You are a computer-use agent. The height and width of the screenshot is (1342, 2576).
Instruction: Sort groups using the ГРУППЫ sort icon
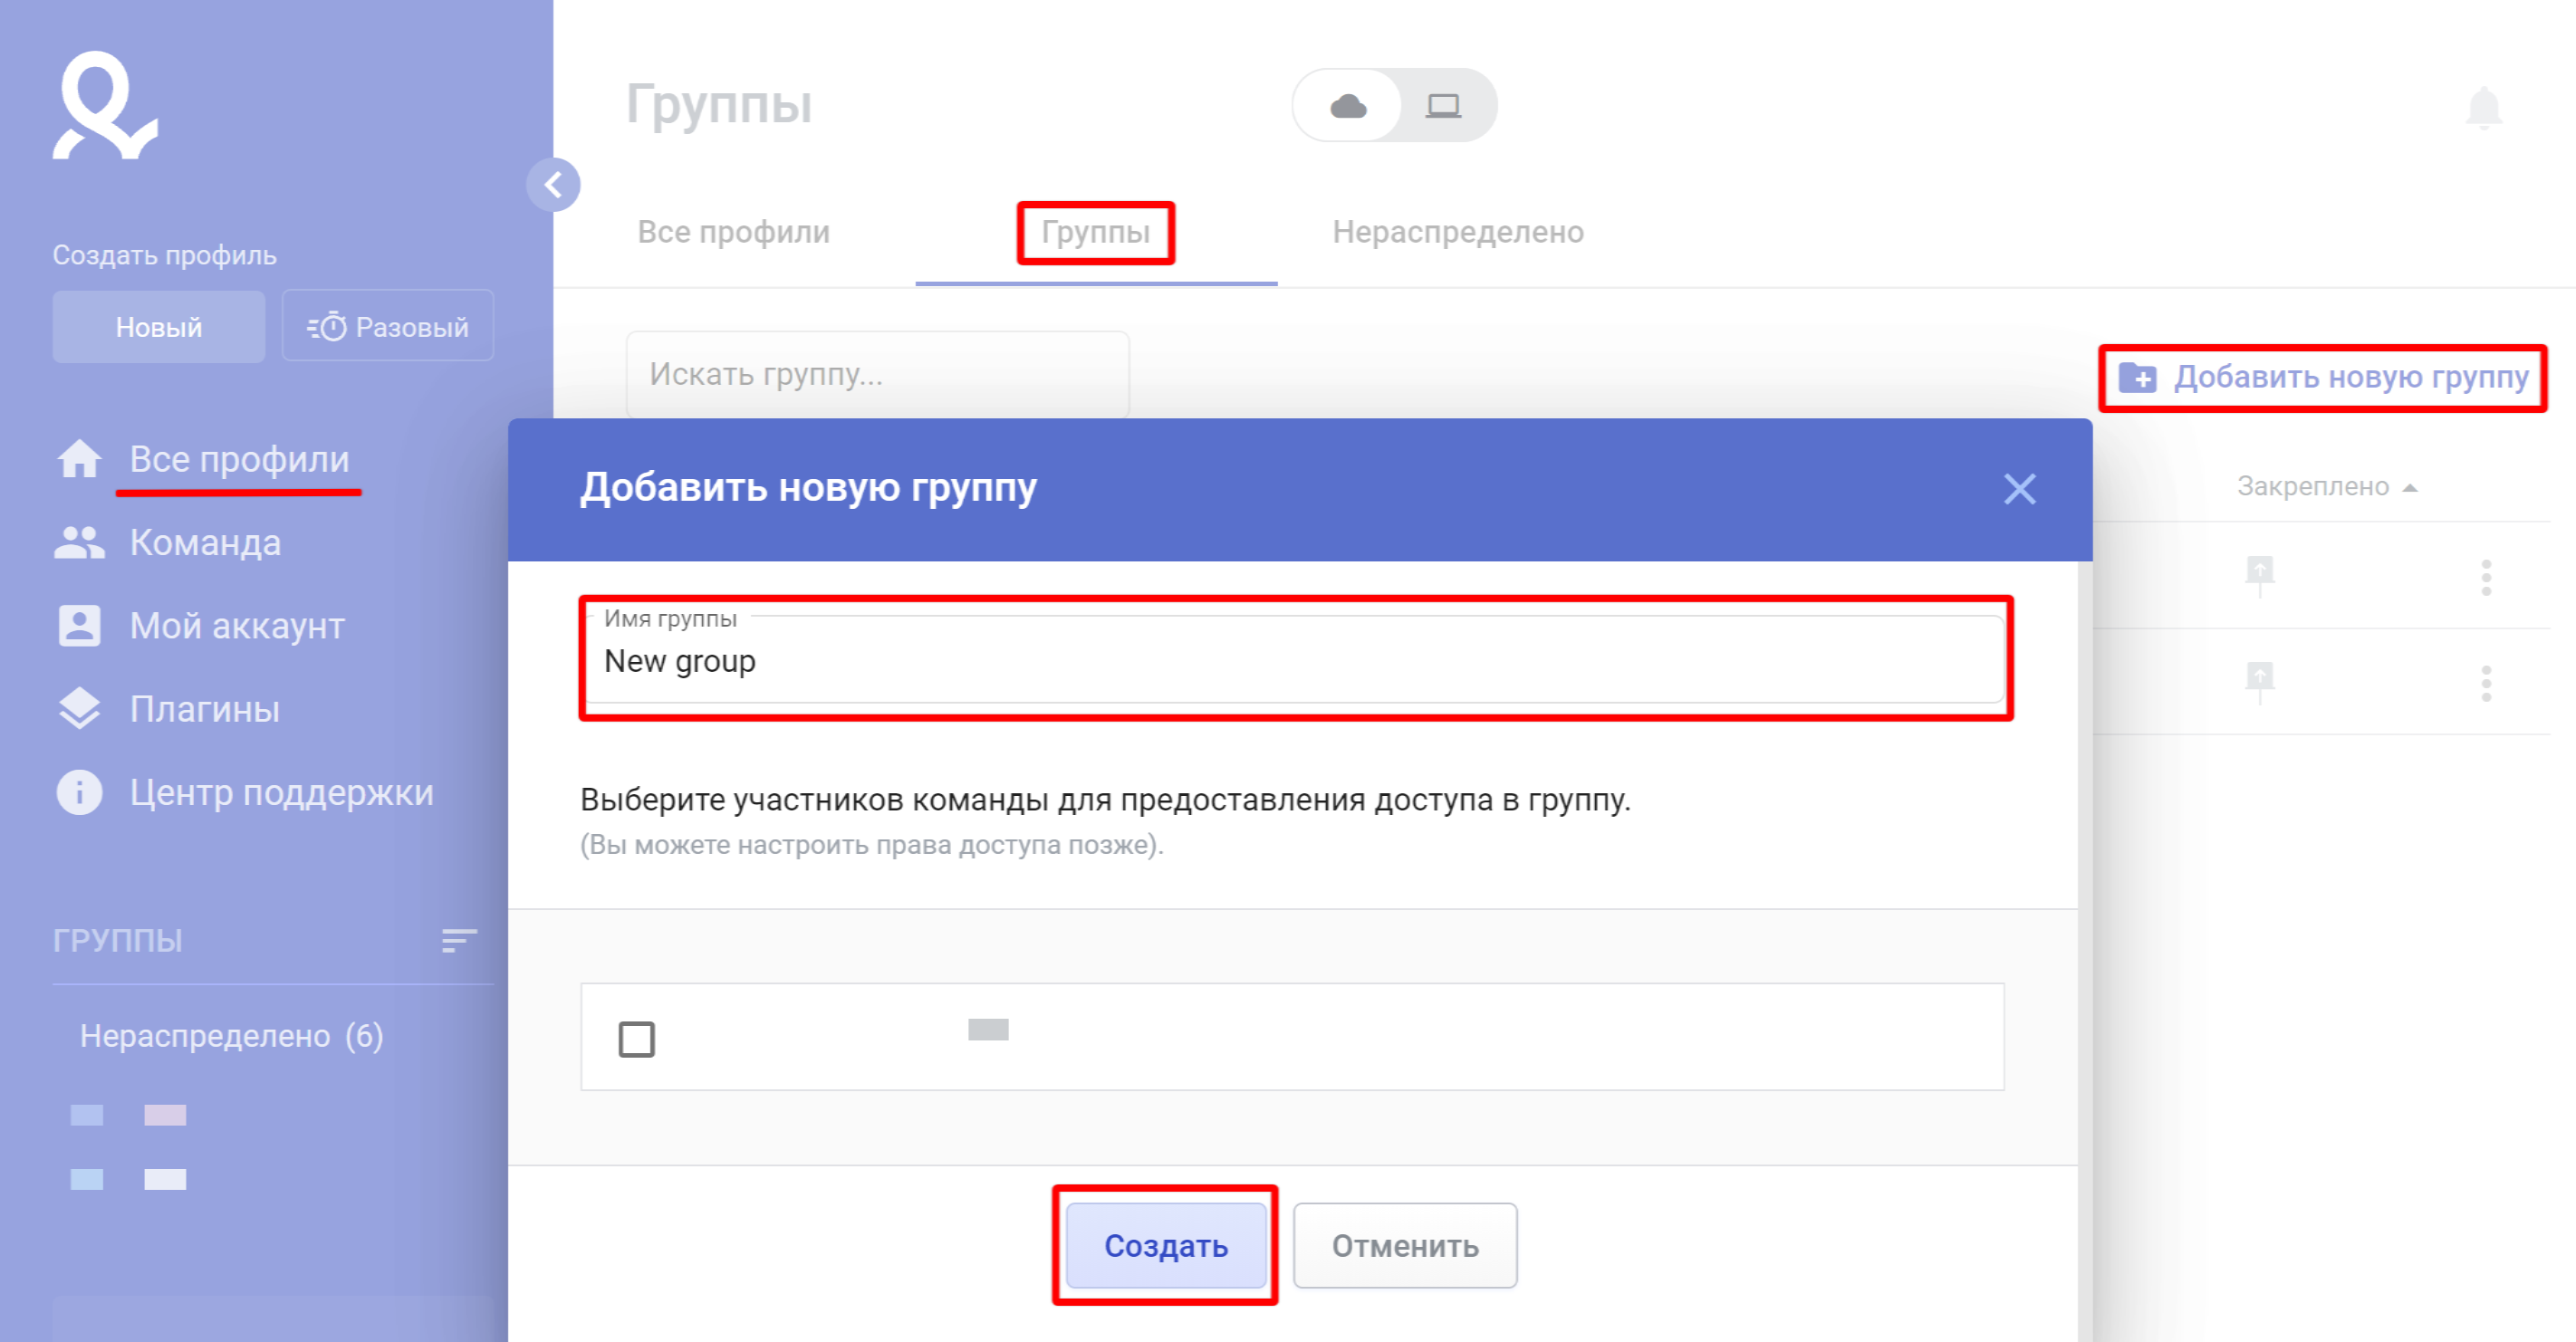pos(459,940)
